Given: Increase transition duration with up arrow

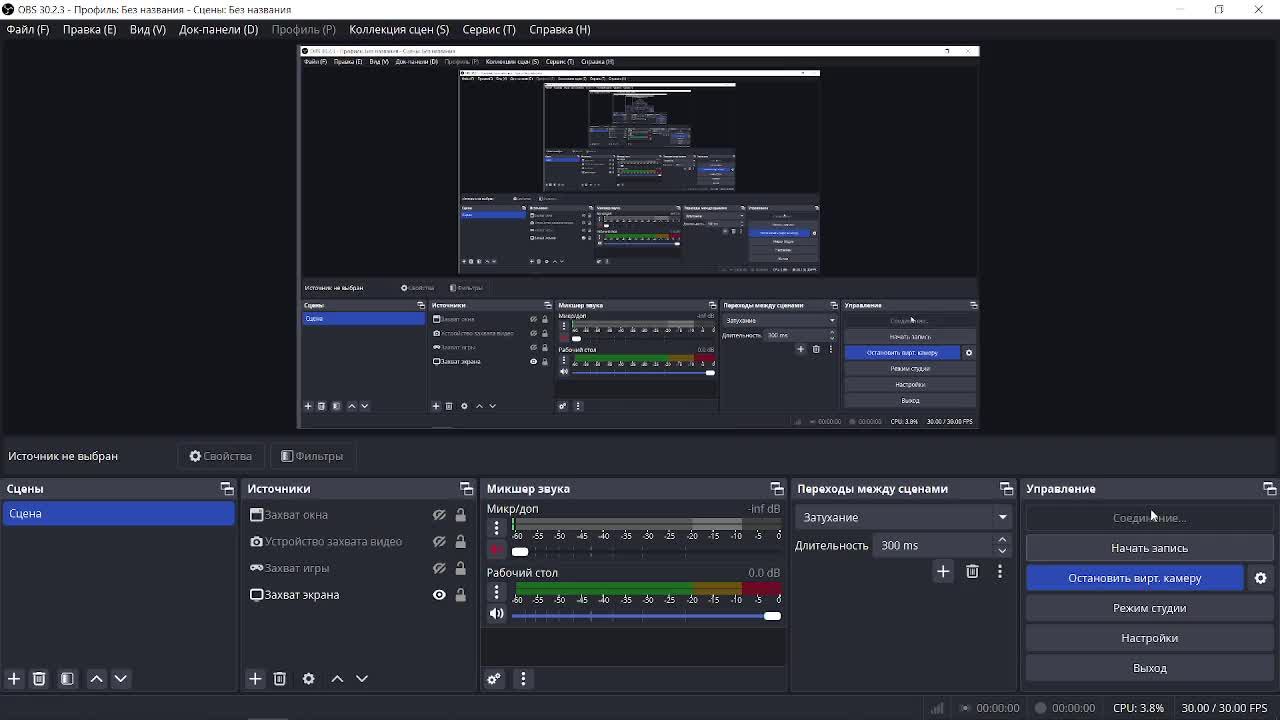Looking at the screenshot, I should tap(1002, 540).
